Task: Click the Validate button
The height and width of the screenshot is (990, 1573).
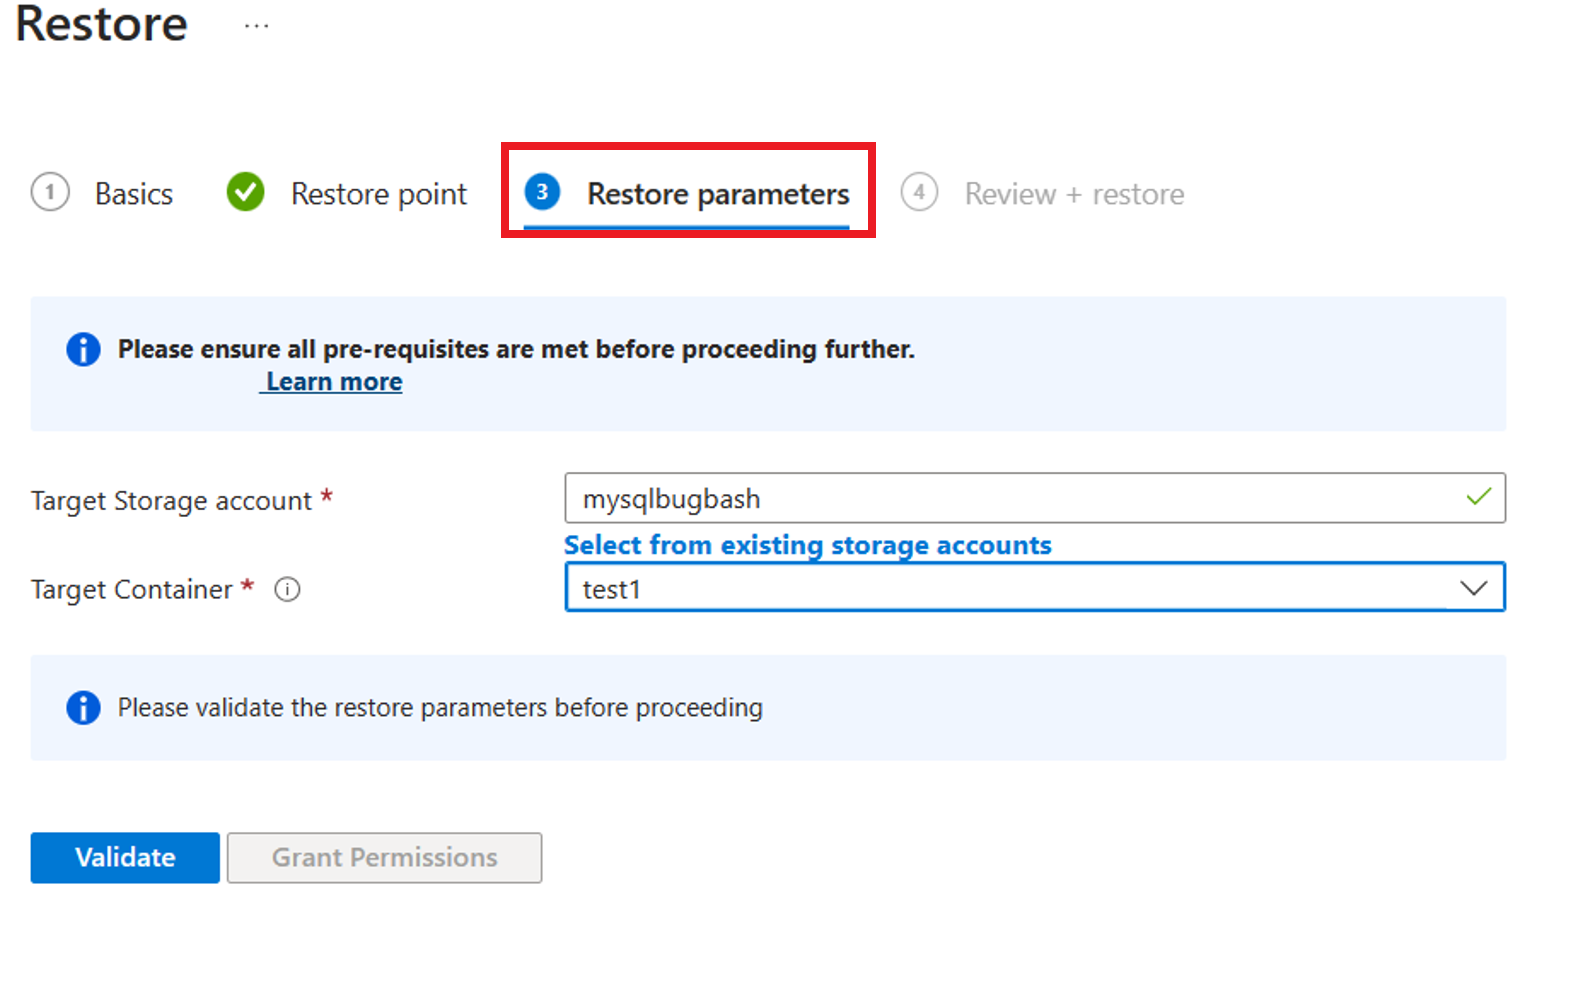Action: [x=125, y=858]
